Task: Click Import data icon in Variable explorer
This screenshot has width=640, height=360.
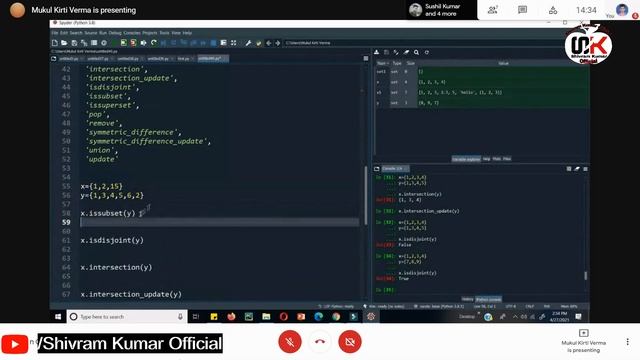Action: coord(376,52)
